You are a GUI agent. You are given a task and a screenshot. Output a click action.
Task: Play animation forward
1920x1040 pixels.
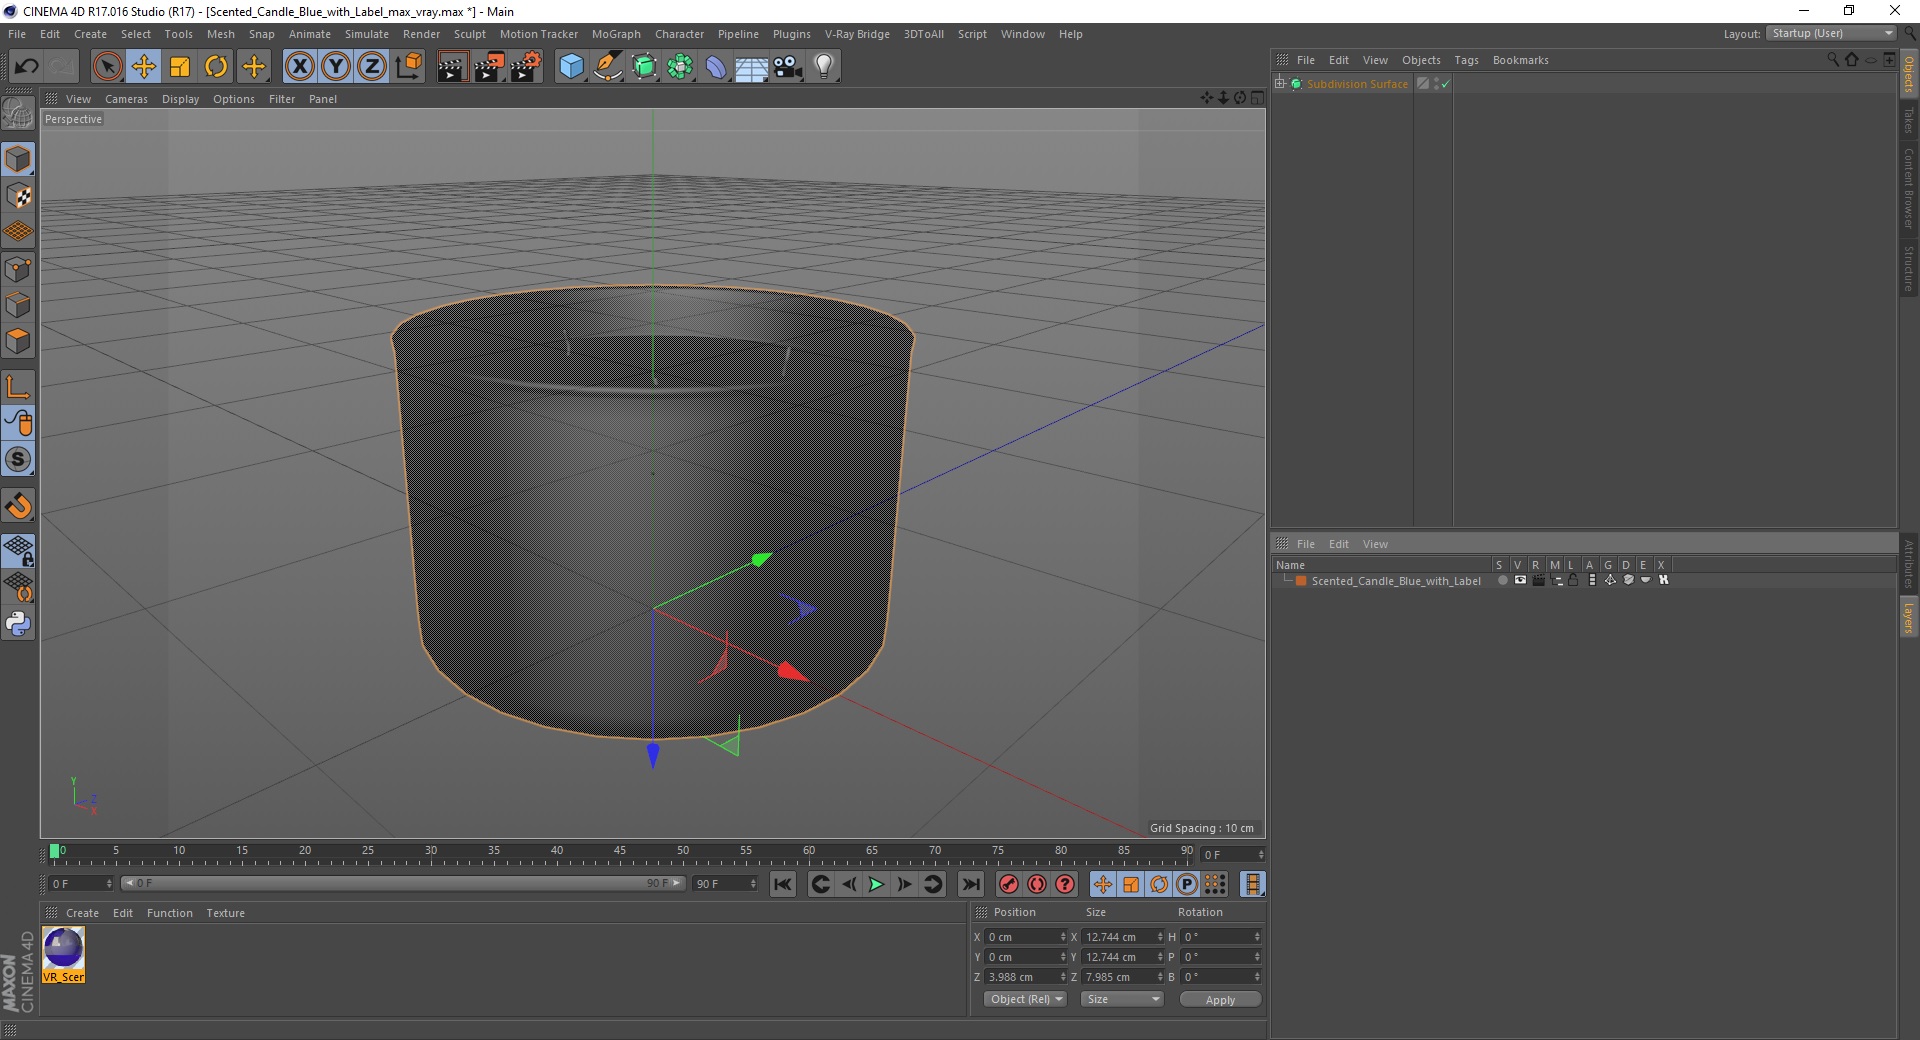pyautogui.click(x=876, y=884)
